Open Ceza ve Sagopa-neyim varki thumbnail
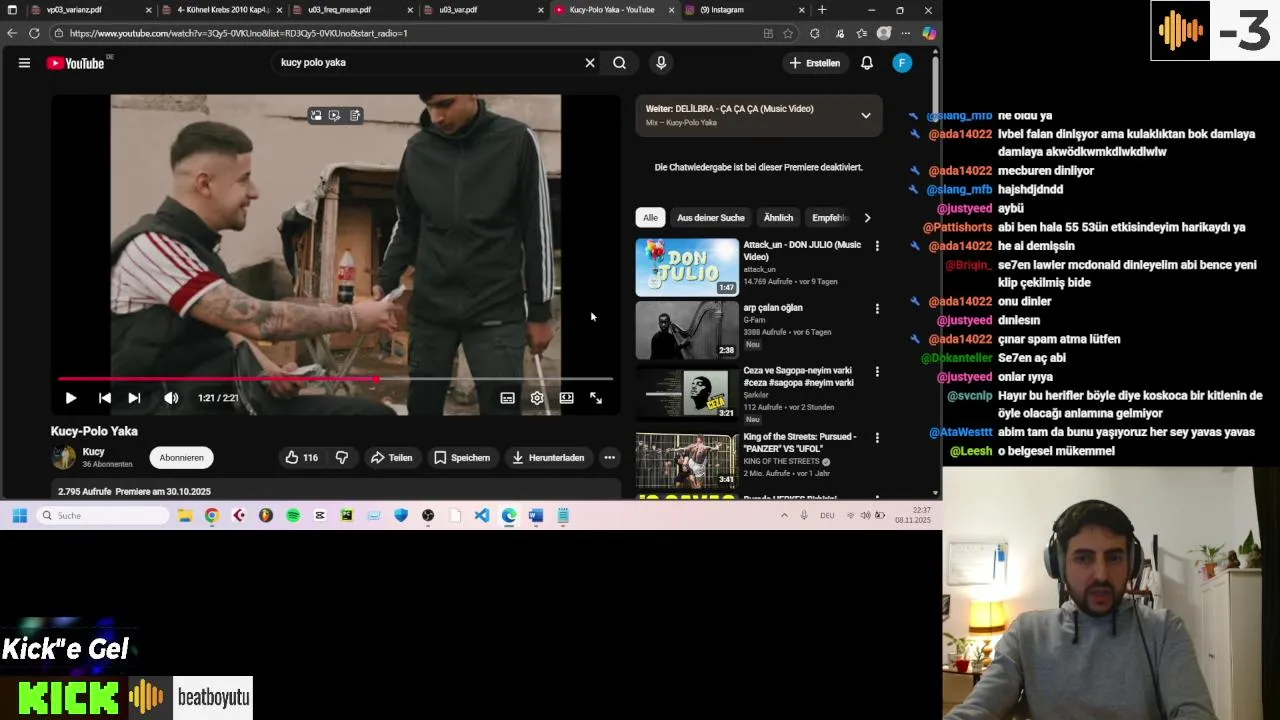Screen dimensions: 1280x720 click(687, 392)
